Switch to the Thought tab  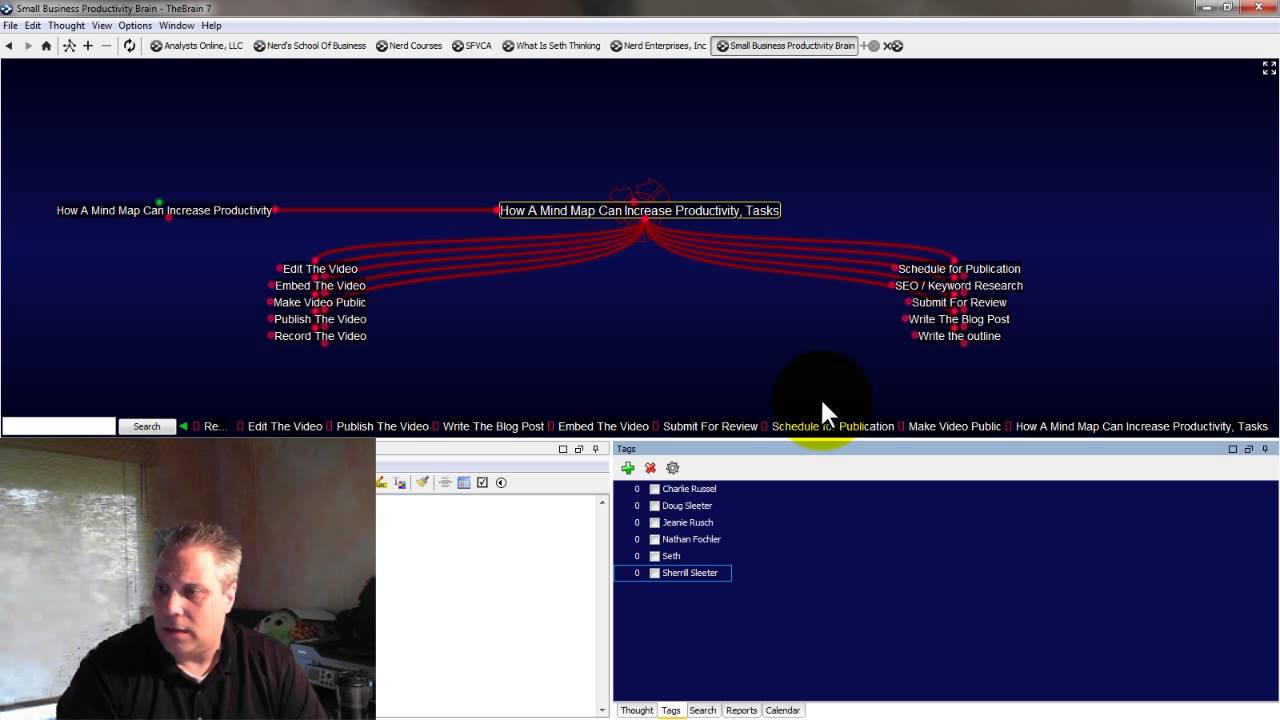click(636, 710)
